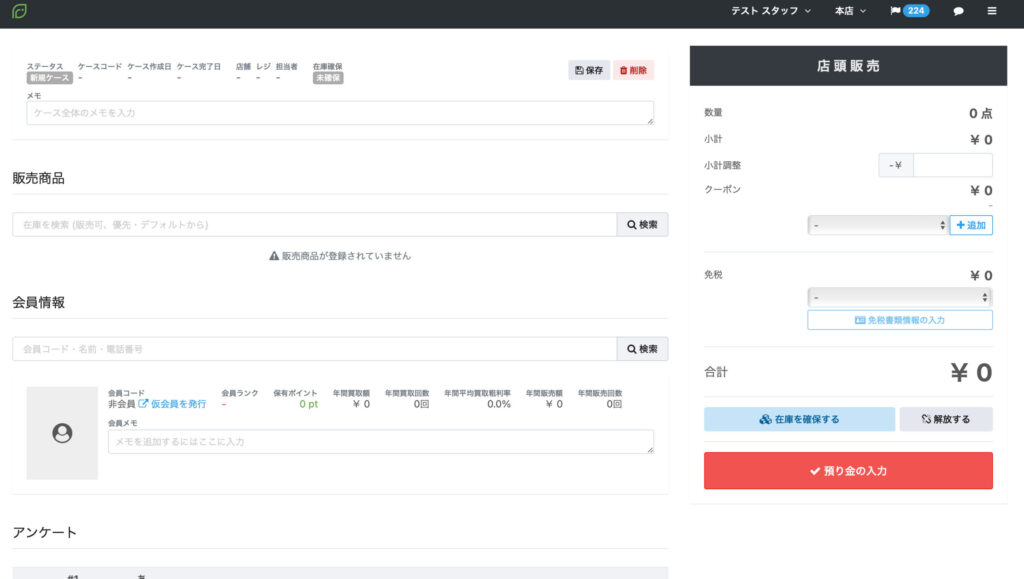The width and height of the screenshot is (1024, 579).
Task: Open the 本店 store dropdown
Action: [x=850, y=11]
